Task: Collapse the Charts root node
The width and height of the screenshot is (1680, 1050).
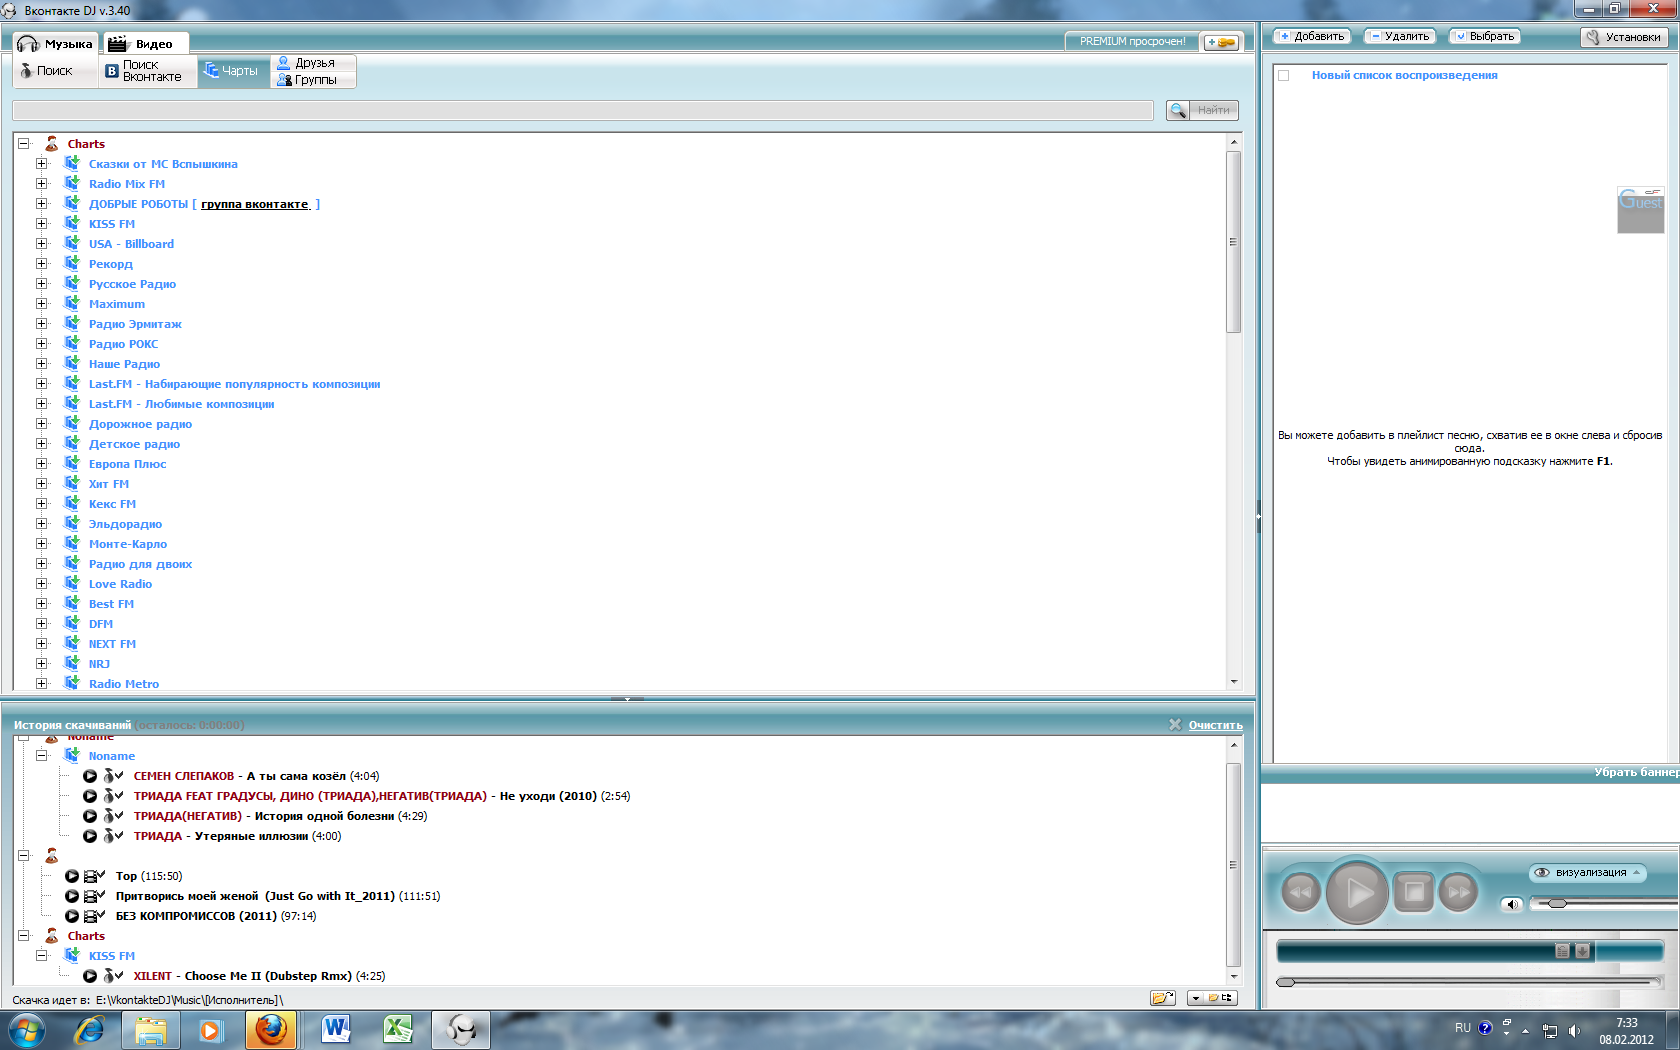Action: click(x=24, y=144)
